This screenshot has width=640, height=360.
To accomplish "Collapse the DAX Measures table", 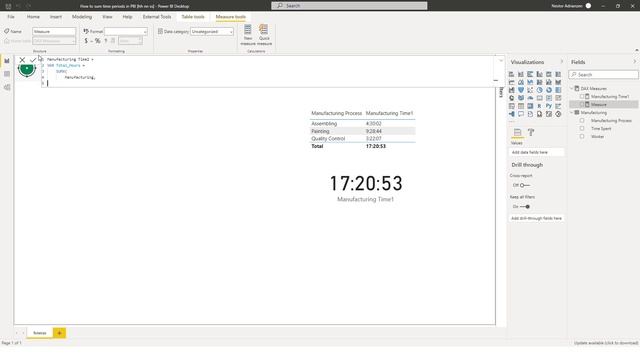I will click(x=572, y=89).
